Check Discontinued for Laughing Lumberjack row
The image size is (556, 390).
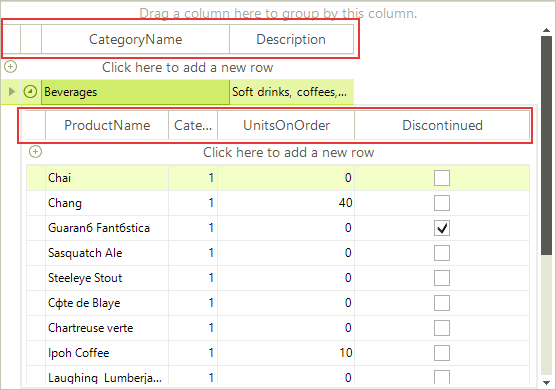442,377
